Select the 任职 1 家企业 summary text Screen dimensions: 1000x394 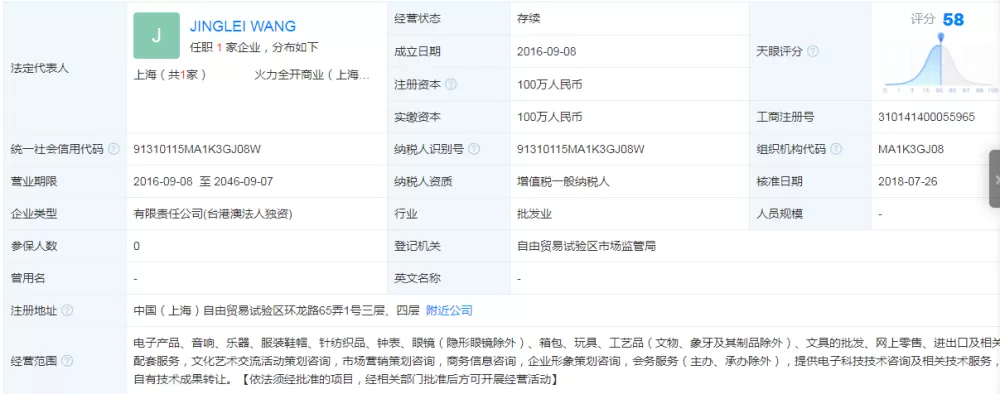[x=254, y=47]
